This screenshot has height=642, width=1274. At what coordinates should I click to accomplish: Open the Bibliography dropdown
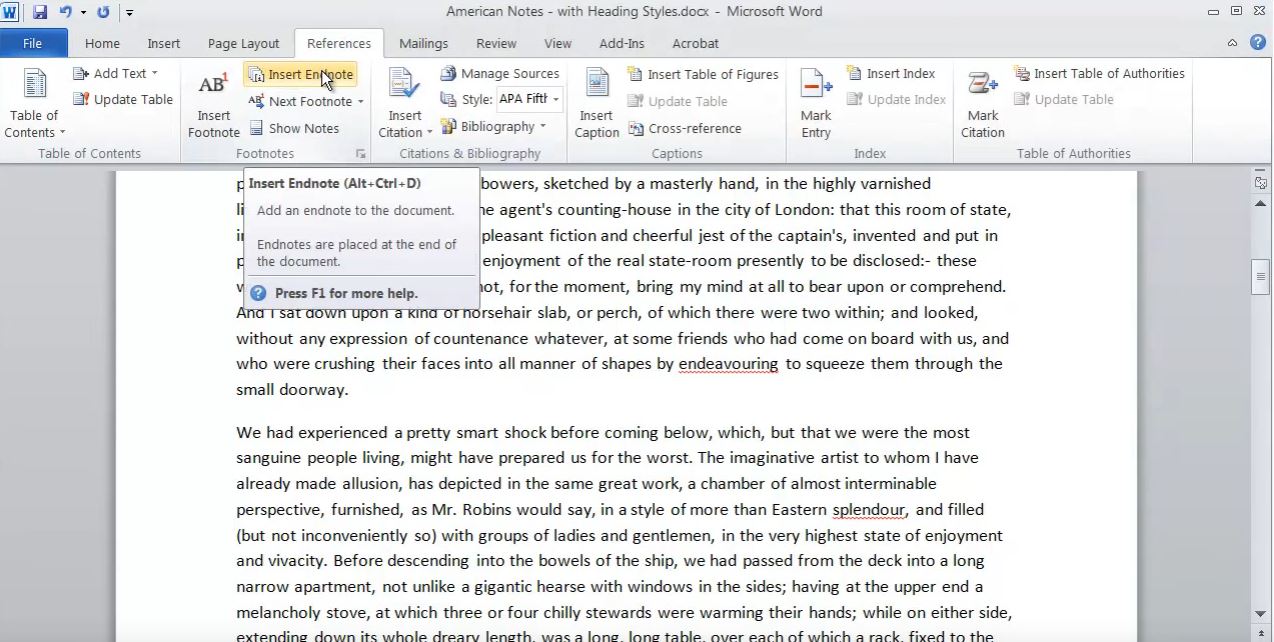pos(493,126)
